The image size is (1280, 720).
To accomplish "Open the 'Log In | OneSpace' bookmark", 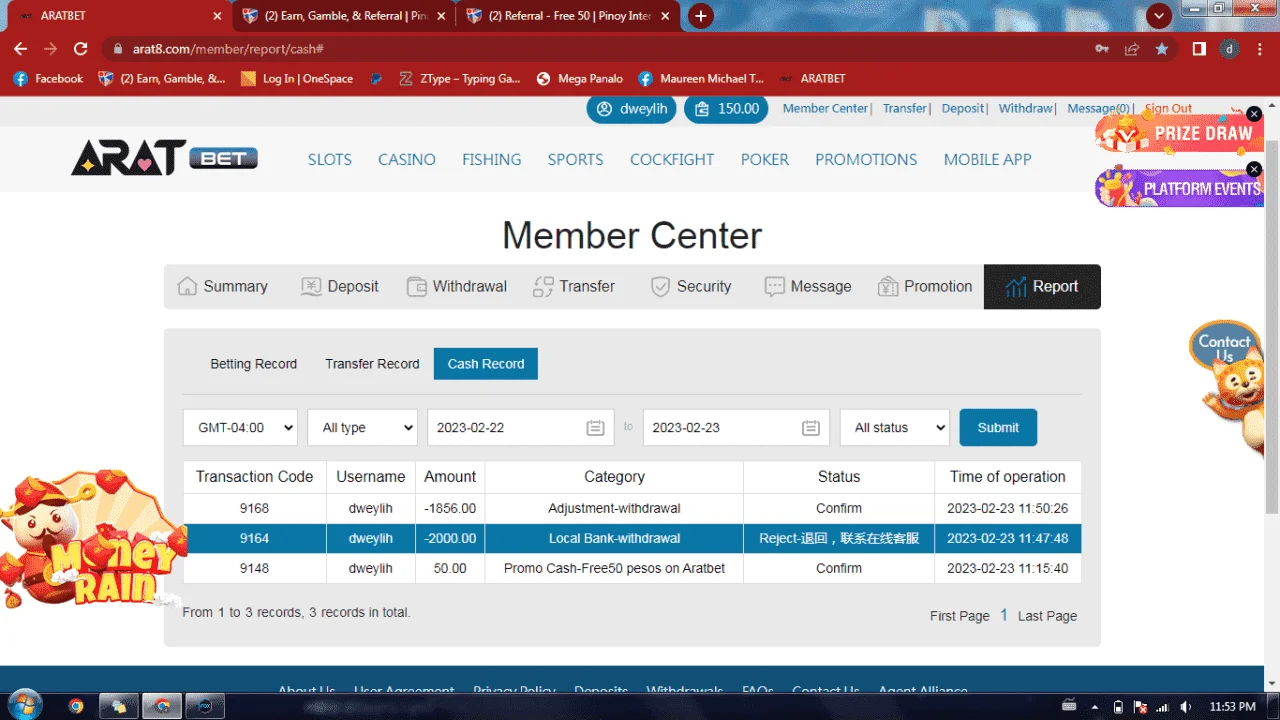I will click(297, 78).
